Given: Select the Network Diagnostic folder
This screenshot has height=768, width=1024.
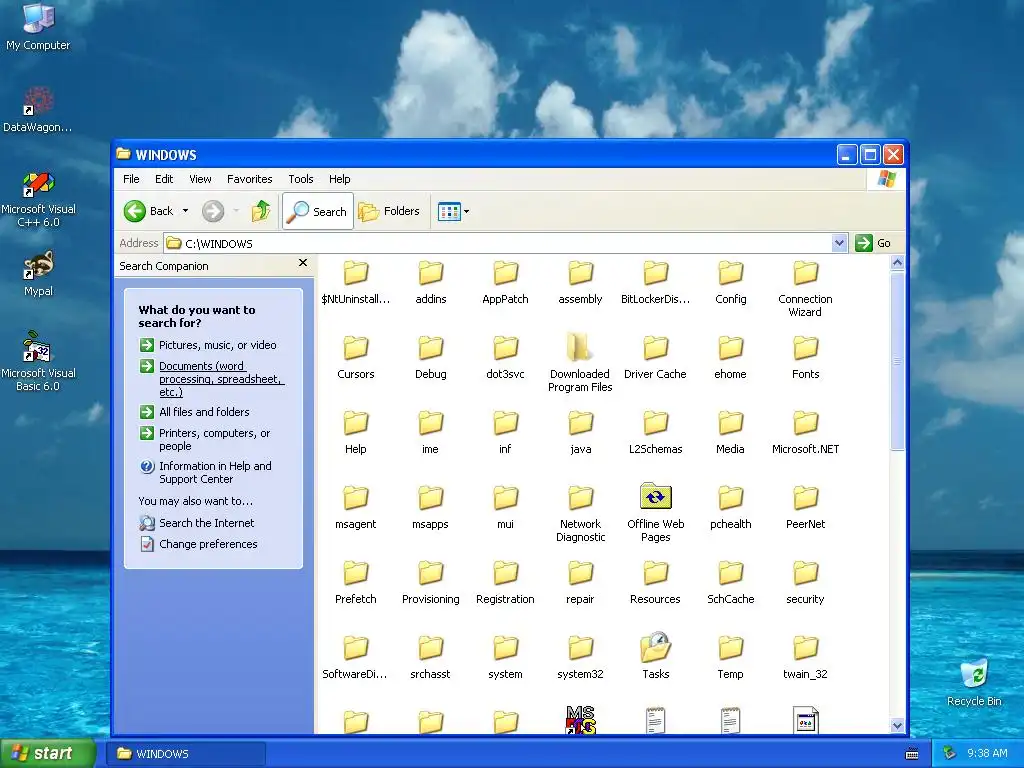Looking at the screenshot, I should (580, 512).
